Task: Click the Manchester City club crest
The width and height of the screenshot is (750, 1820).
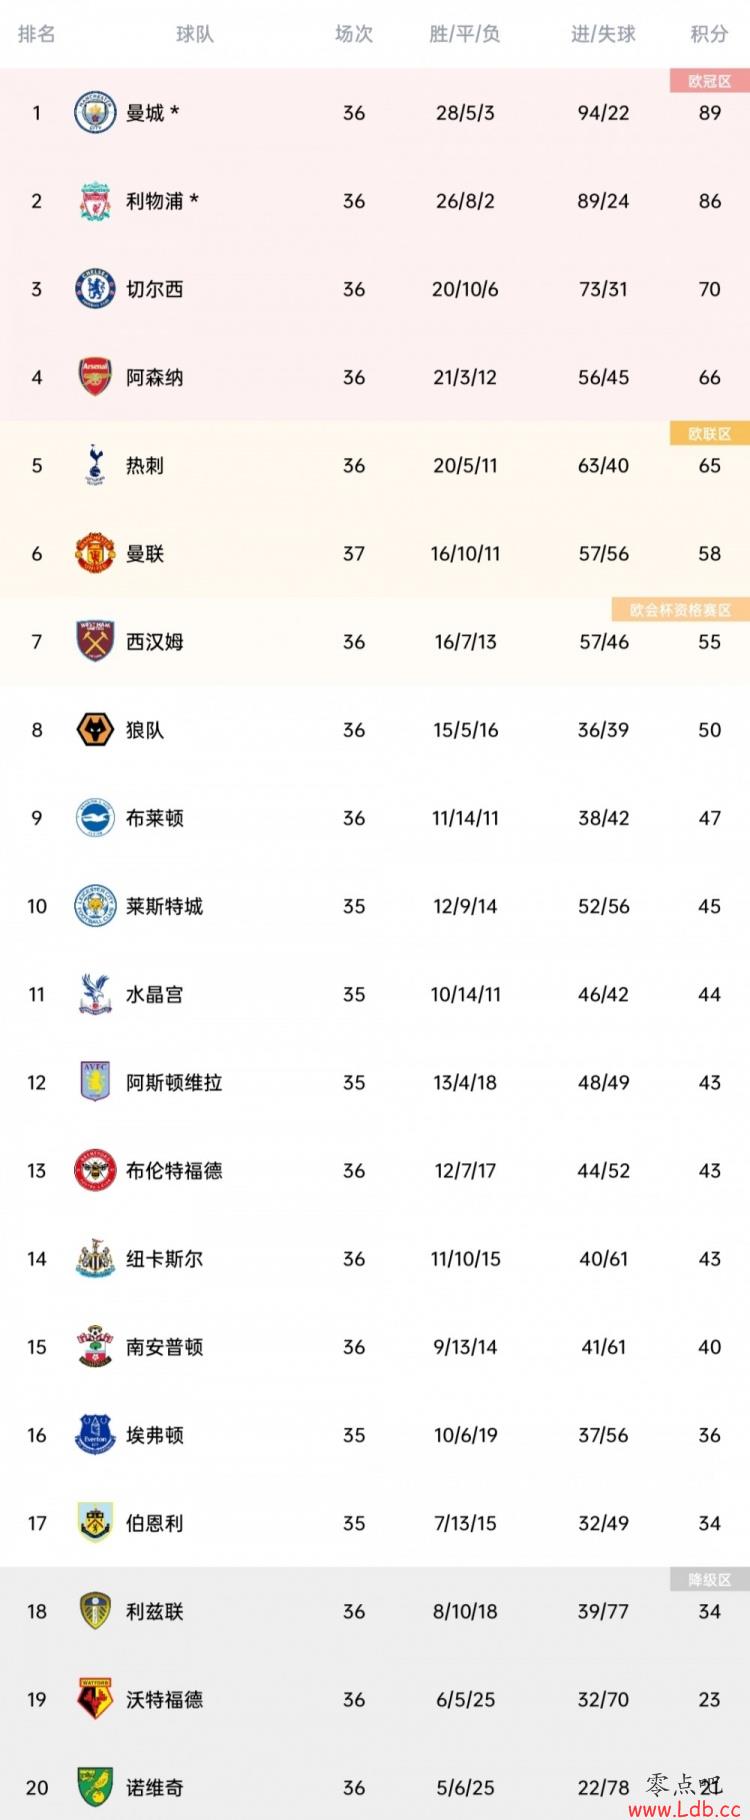Action: (x=96, y=113)
